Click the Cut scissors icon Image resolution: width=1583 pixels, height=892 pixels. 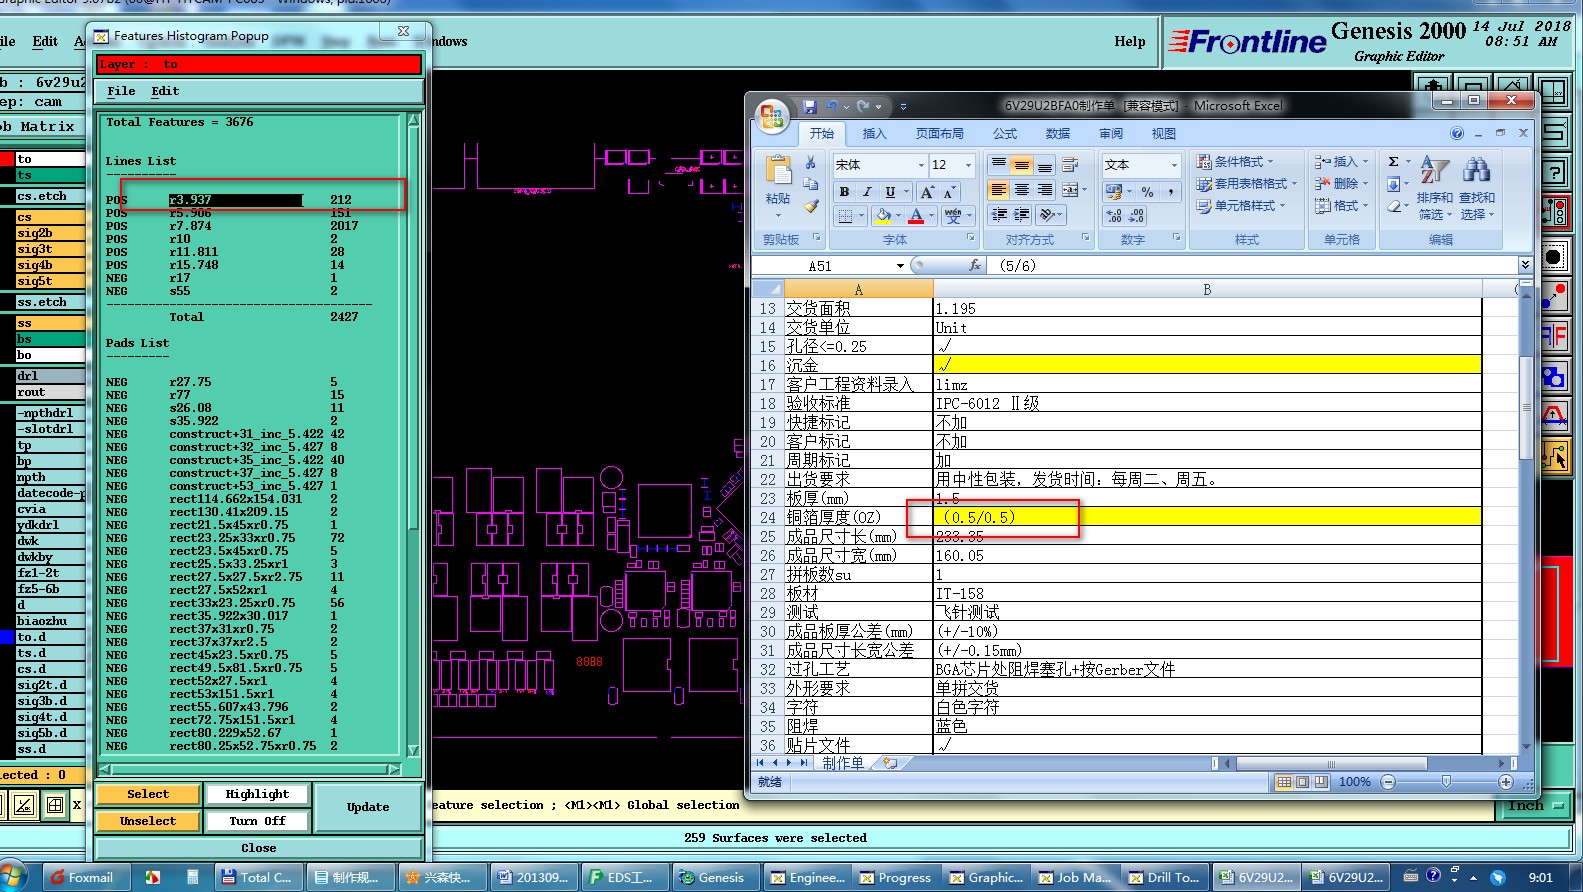coord(810,163)
